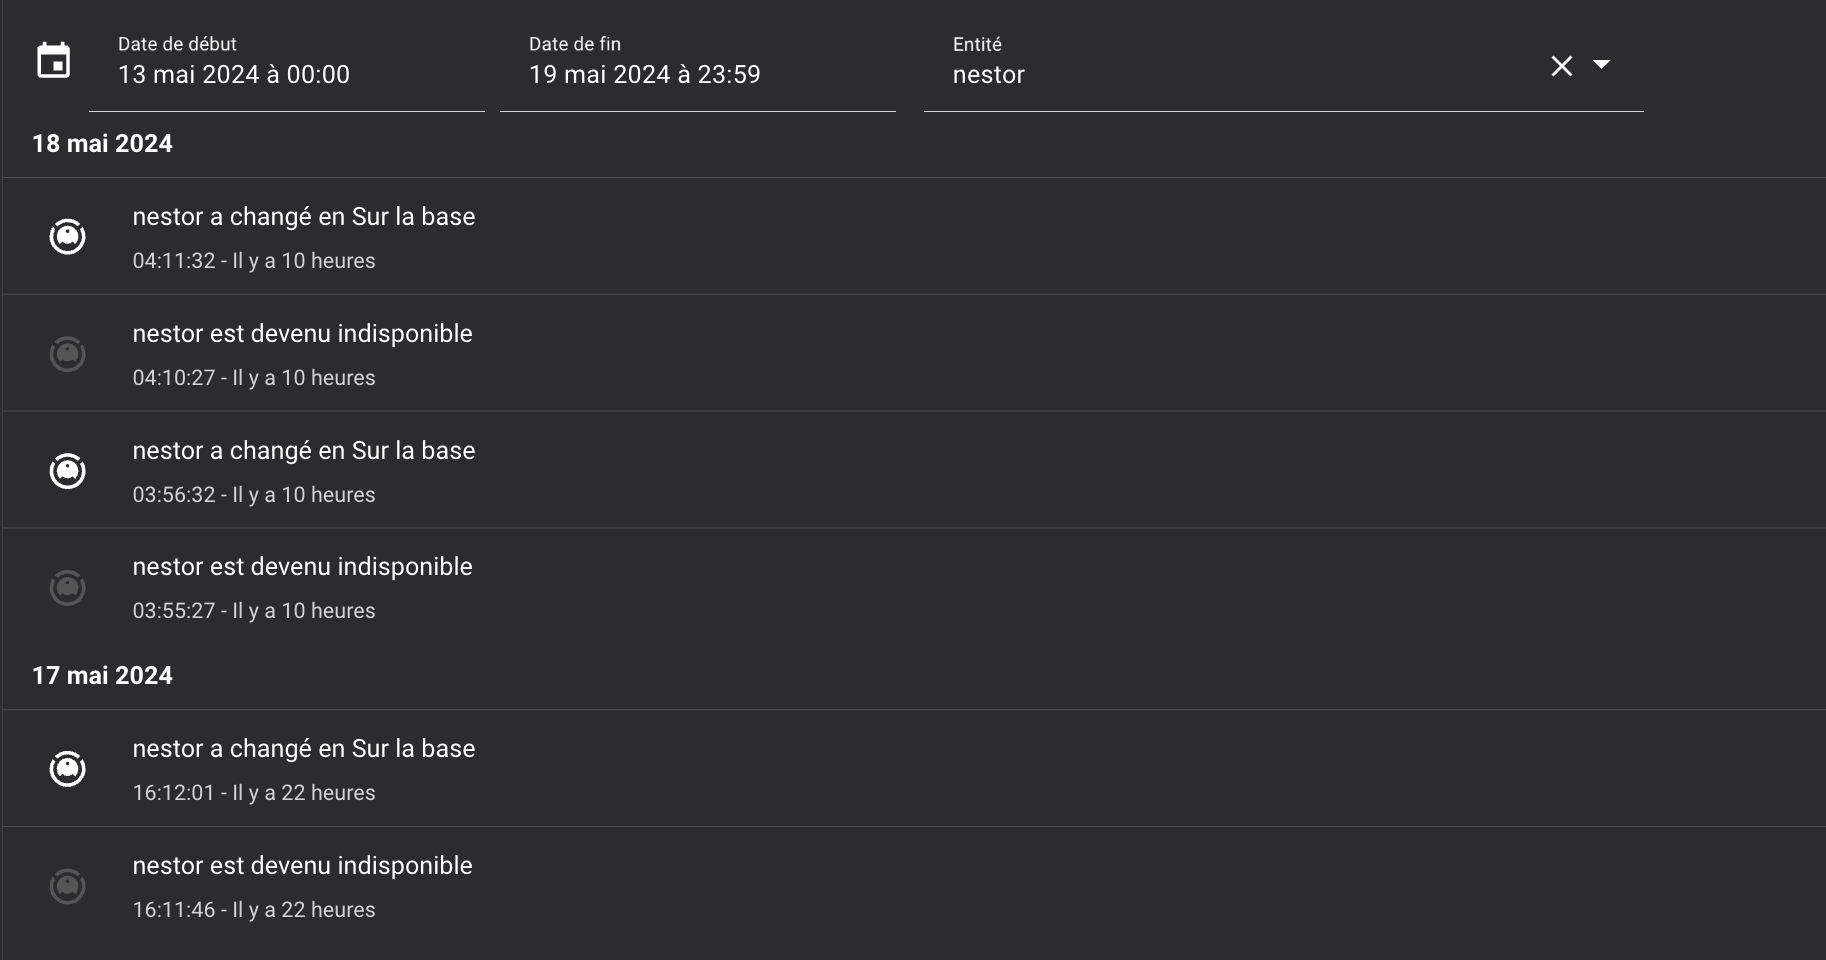Click vacuum icon of 04:10:27 entry
This screenshot has height=960, width=1826.
(68, 354)
